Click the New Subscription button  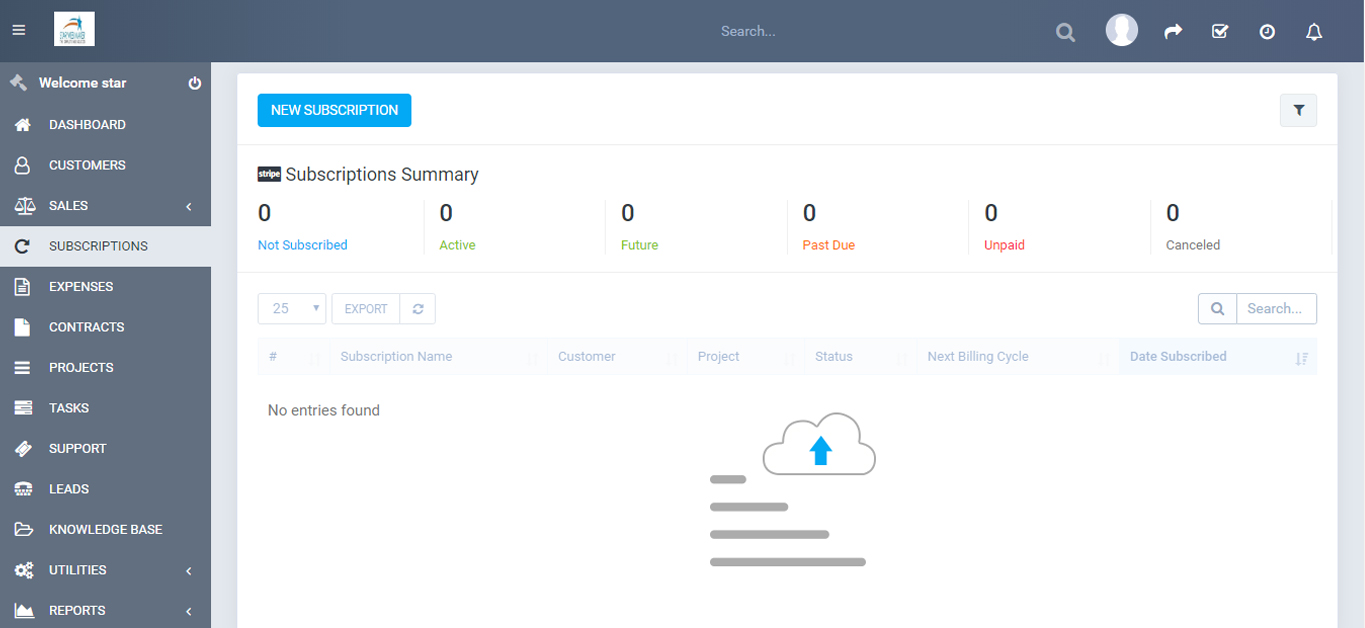pyautogui.click(x=334, y=110)
